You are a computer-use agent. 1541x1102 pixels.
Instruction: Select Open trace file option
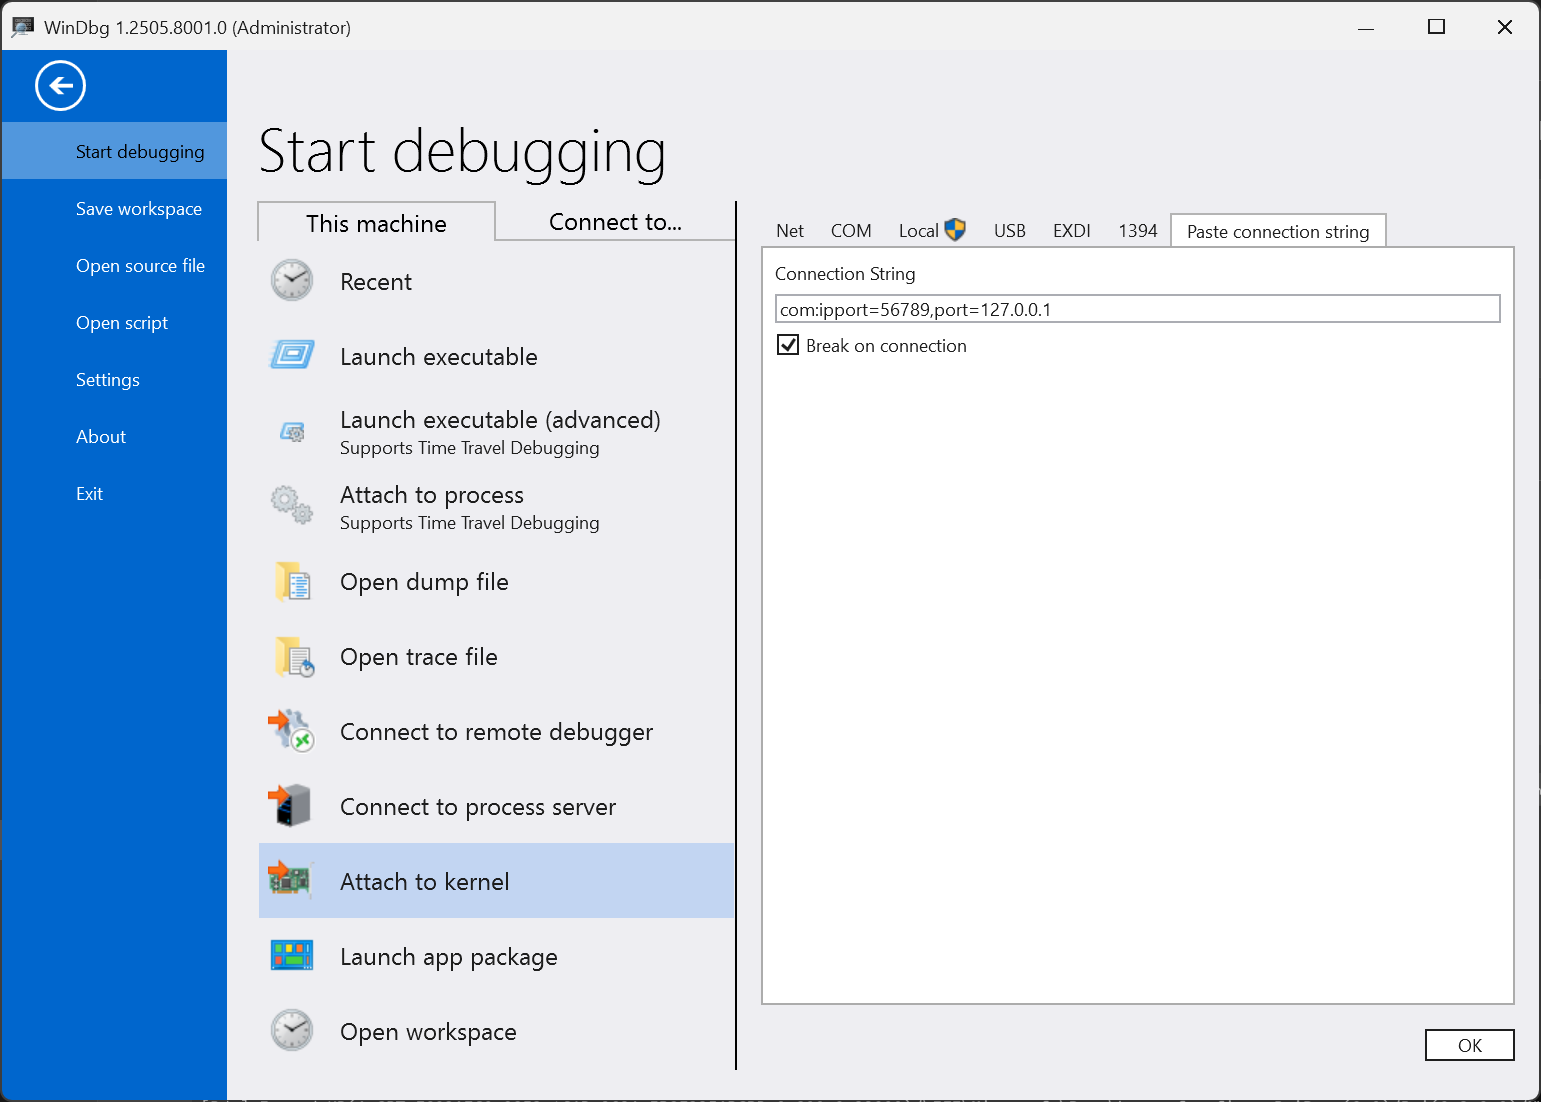click(496, 656)
